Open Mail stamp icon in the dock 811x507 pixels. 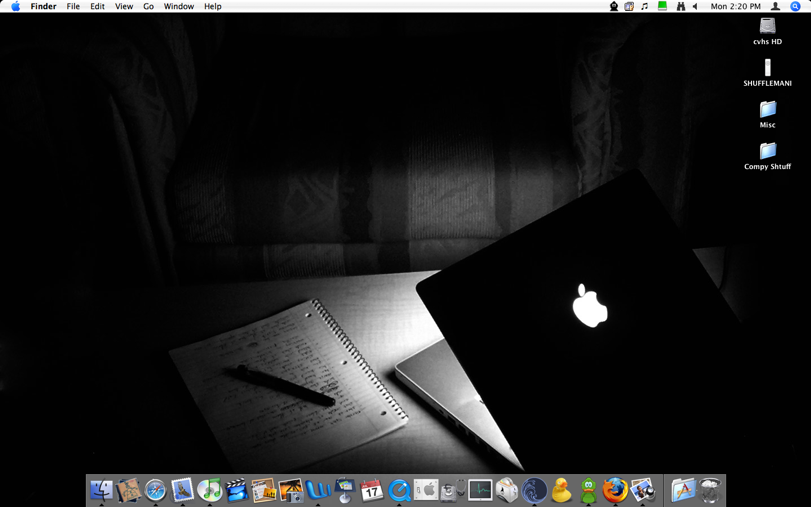182,489
